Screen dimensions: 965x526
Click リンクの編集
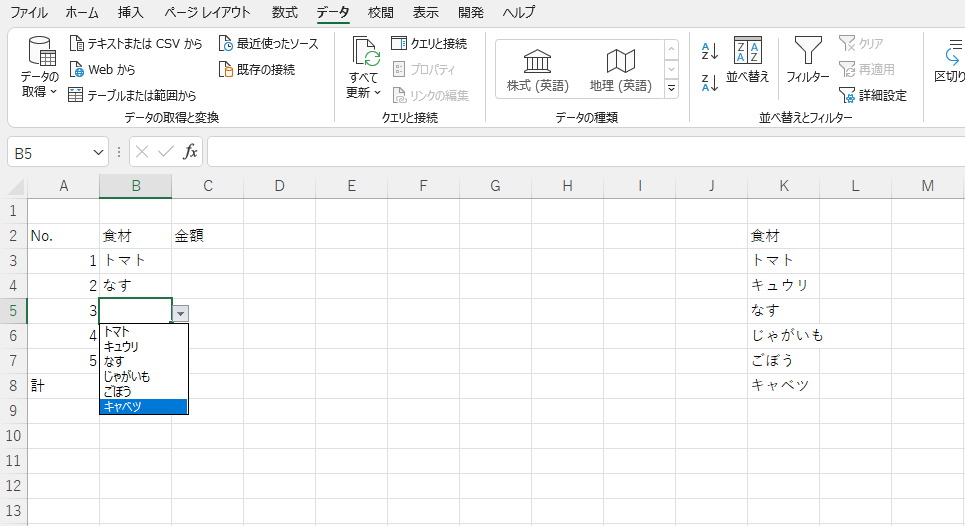point(430,95)
